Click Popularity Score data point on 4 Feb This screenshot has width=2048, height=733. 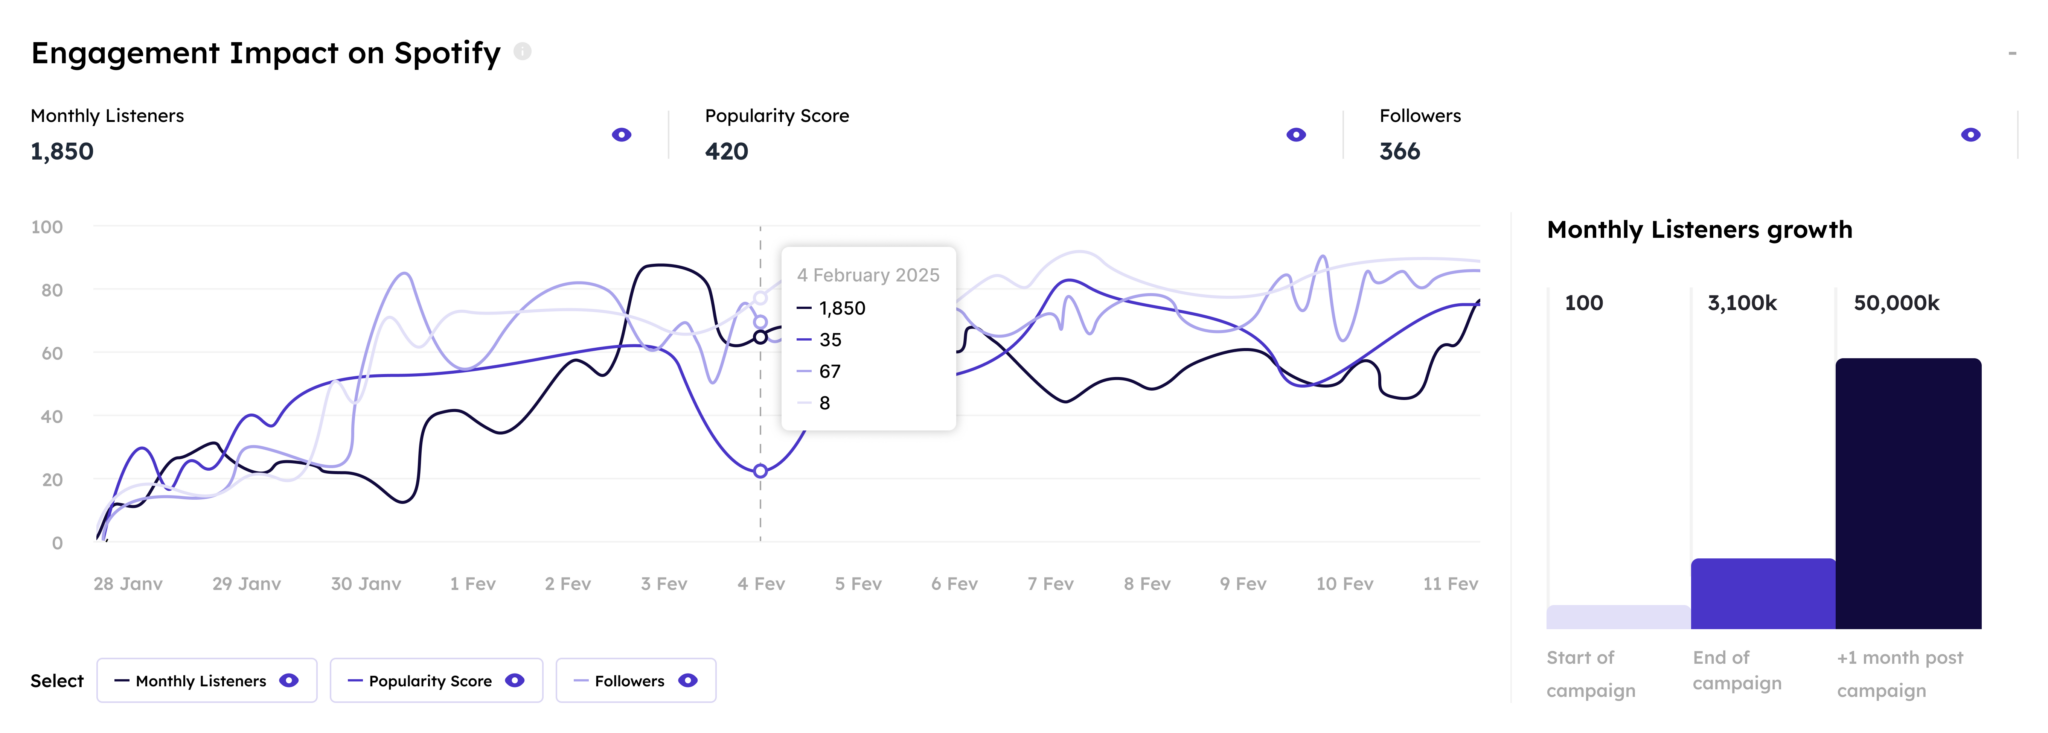click(x=760, y=471)
